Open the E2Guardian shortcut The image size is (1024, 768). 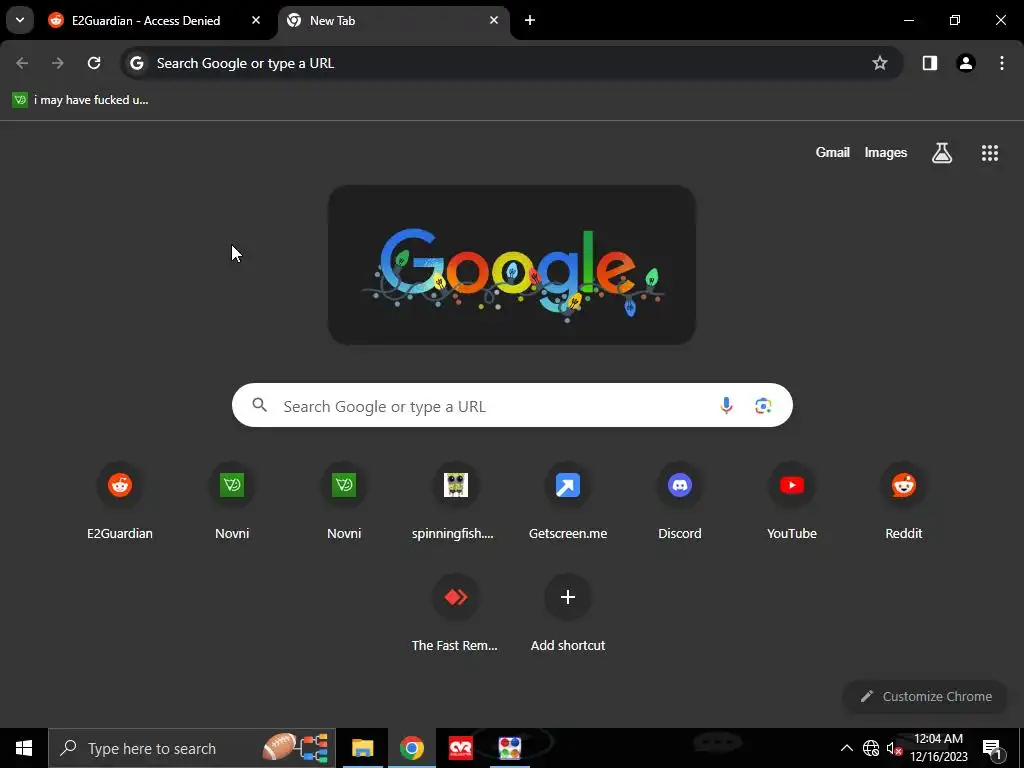coord(120,502)
